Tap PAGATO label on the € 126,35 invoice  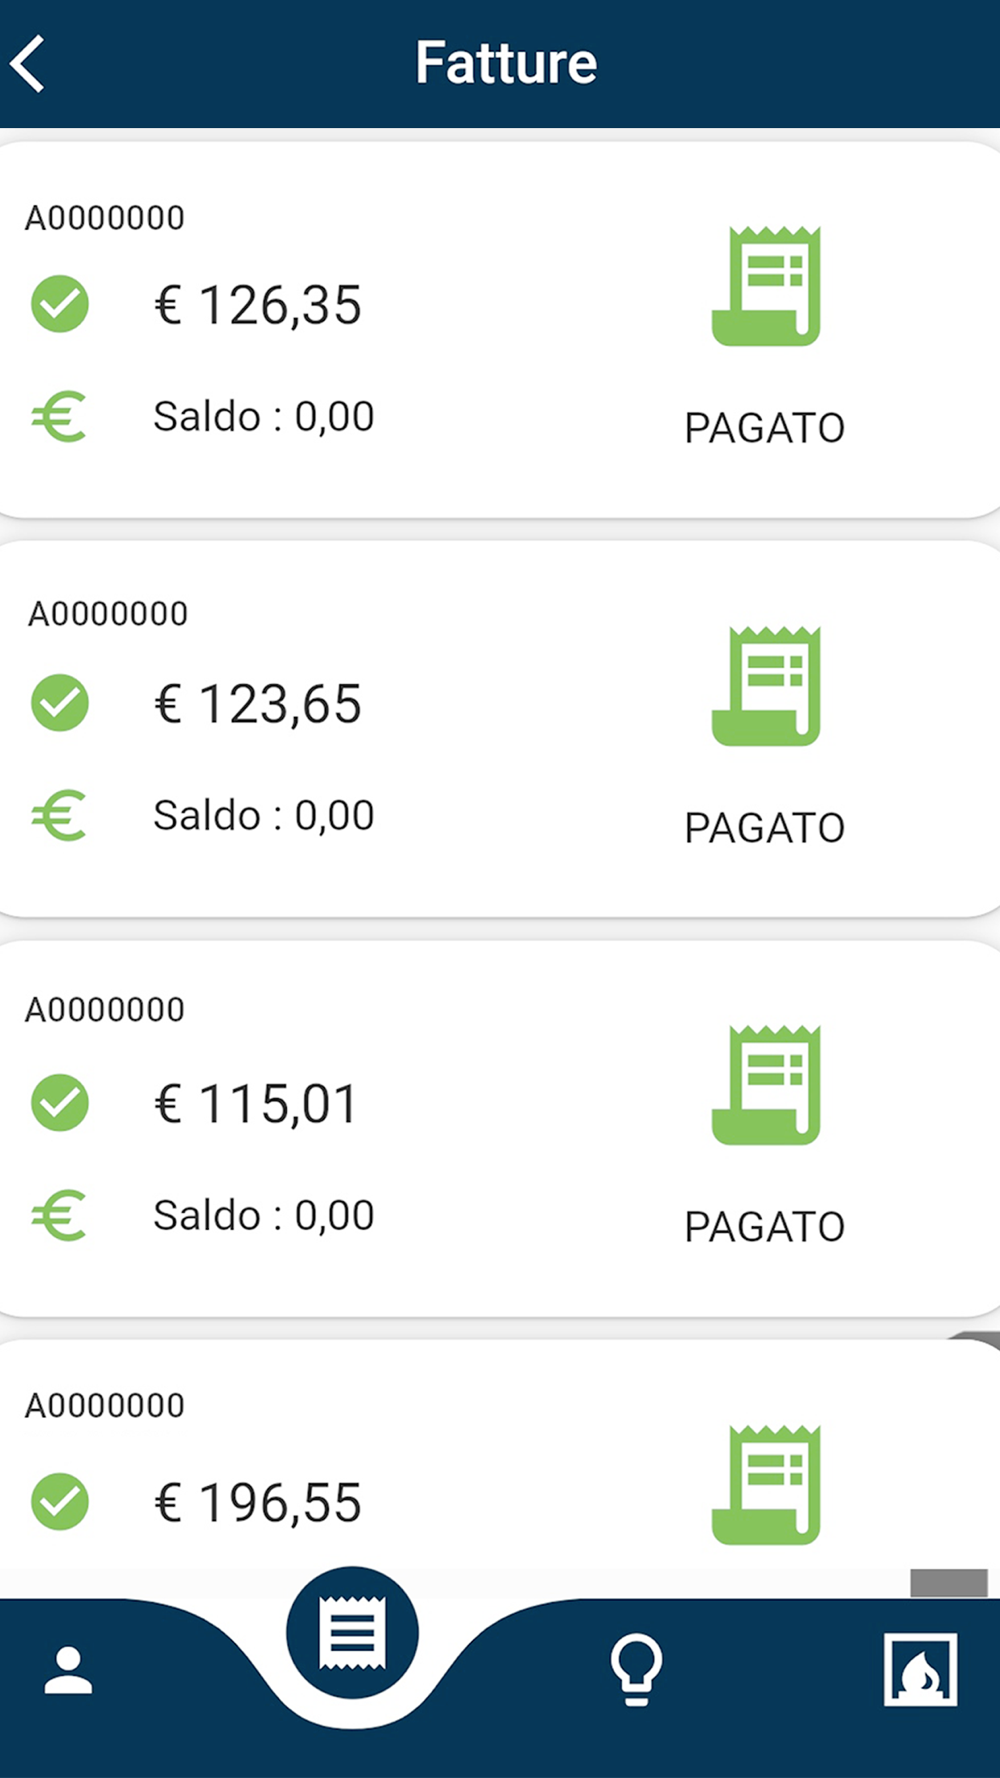click(x=765, y=428)
